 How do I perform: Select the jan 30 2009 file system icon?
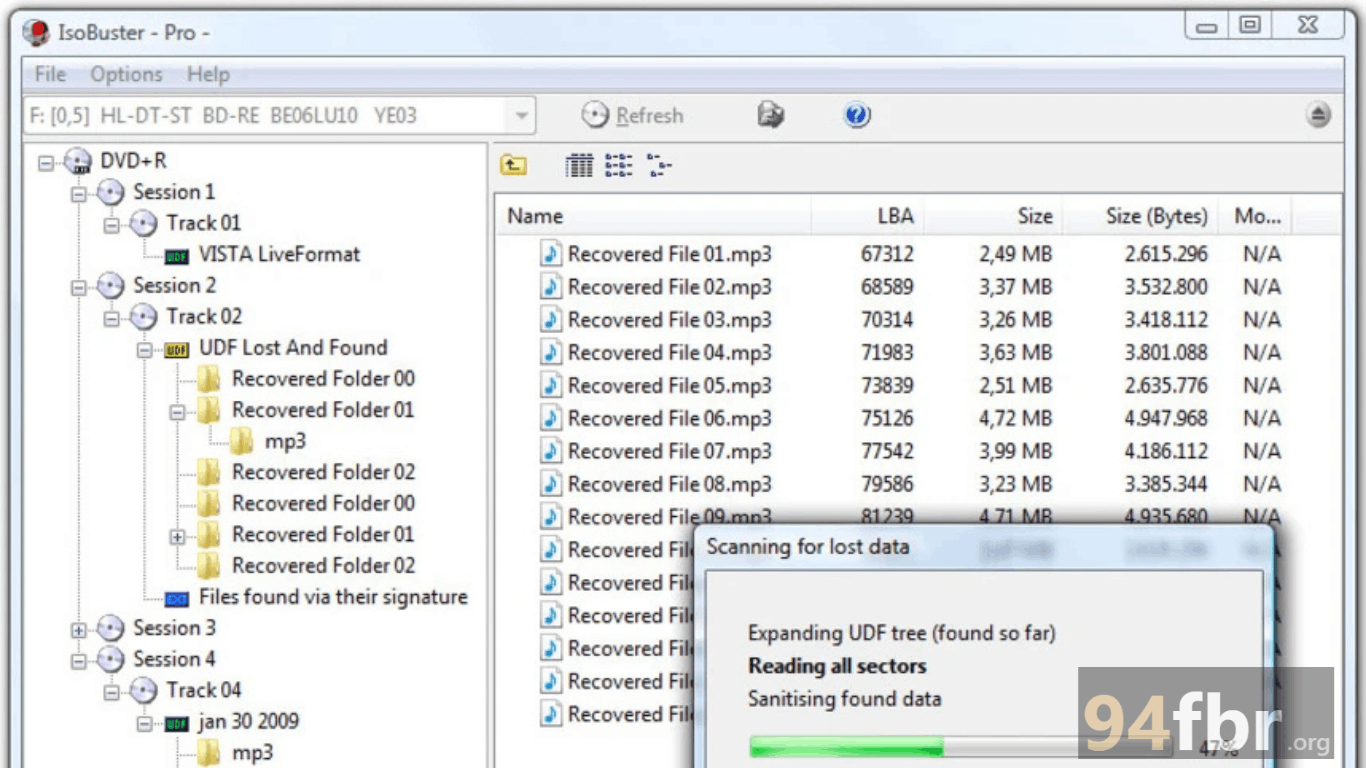(x=177, y=722)
